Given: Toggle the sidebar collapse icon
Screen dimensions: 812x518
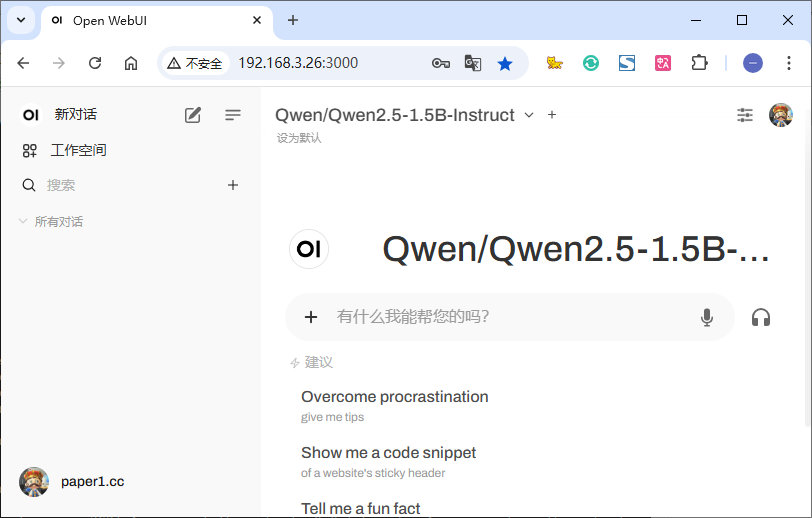Looking at the screenshot, I should 233,115.
